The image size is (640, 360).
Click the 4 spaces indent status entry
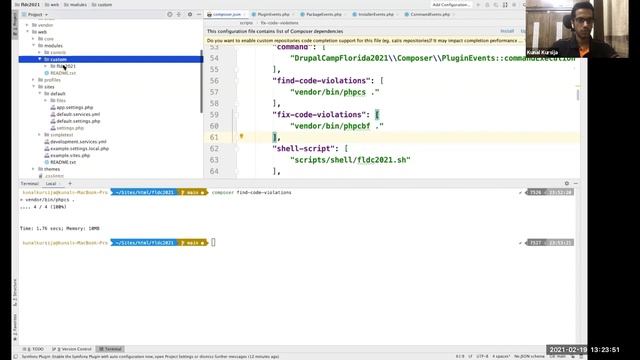click(x=500, y=356)
